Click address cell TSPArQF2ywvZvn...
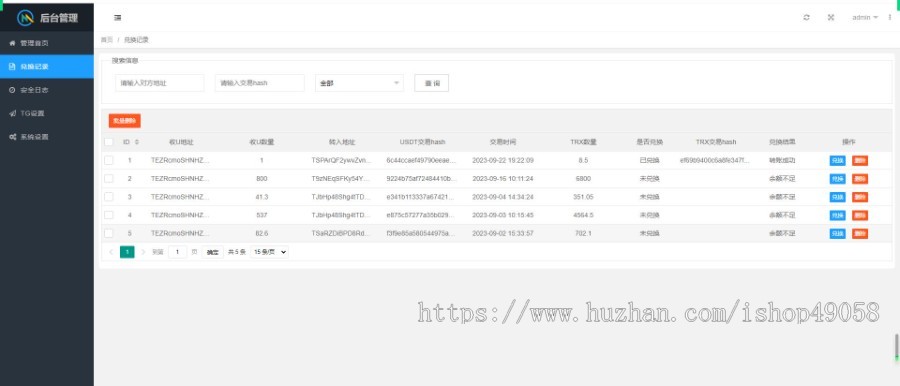The width and height of the screenshot is (900, 386). pos(342,160)
